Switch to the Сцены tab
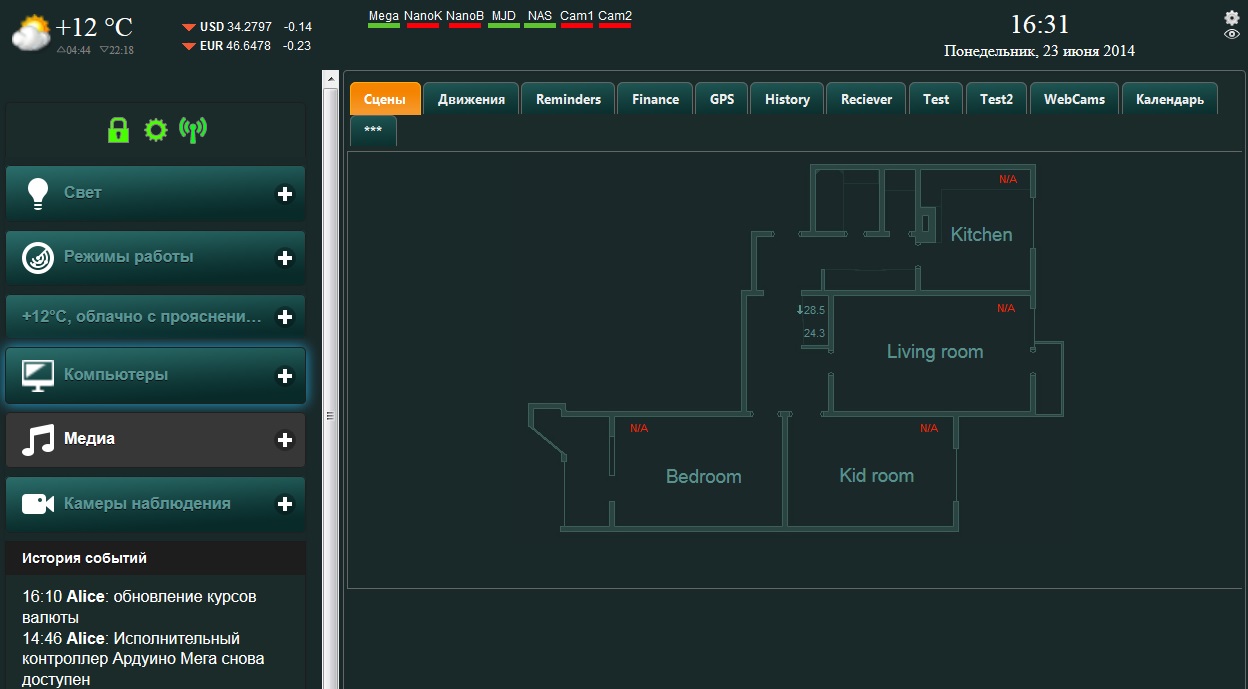Screen dimensions: 1248x689 point(385,99)
